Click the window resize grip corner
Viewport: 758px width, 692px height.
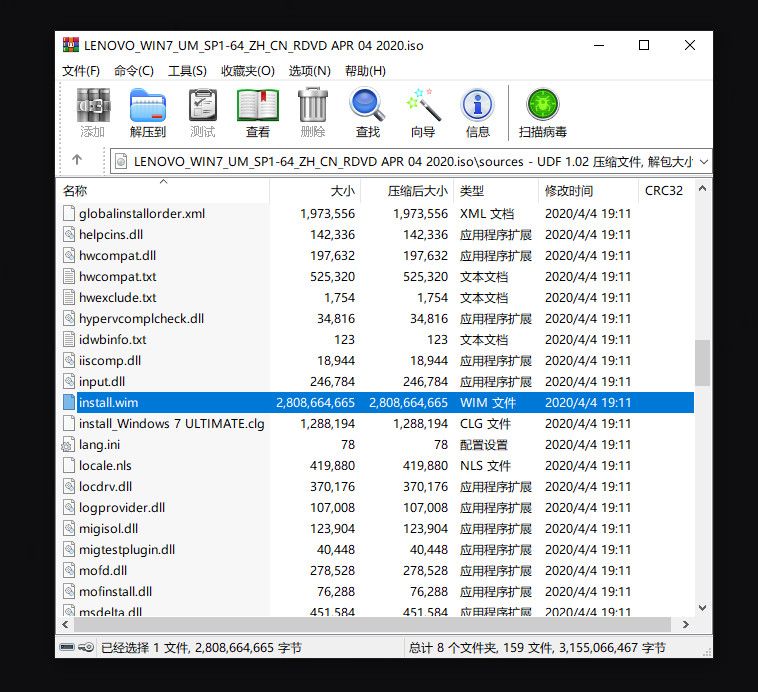point(707,652)
